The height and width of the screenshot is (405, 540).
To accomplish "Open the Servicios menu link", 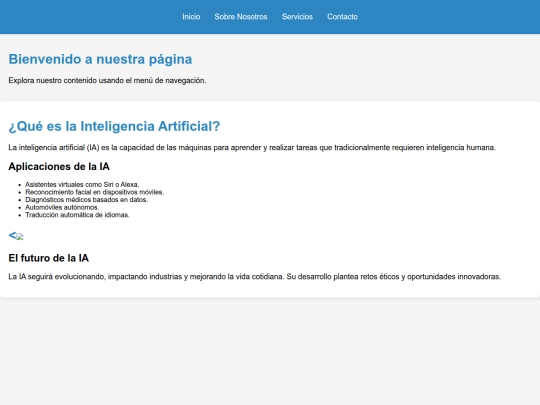I will click(297, 17).
